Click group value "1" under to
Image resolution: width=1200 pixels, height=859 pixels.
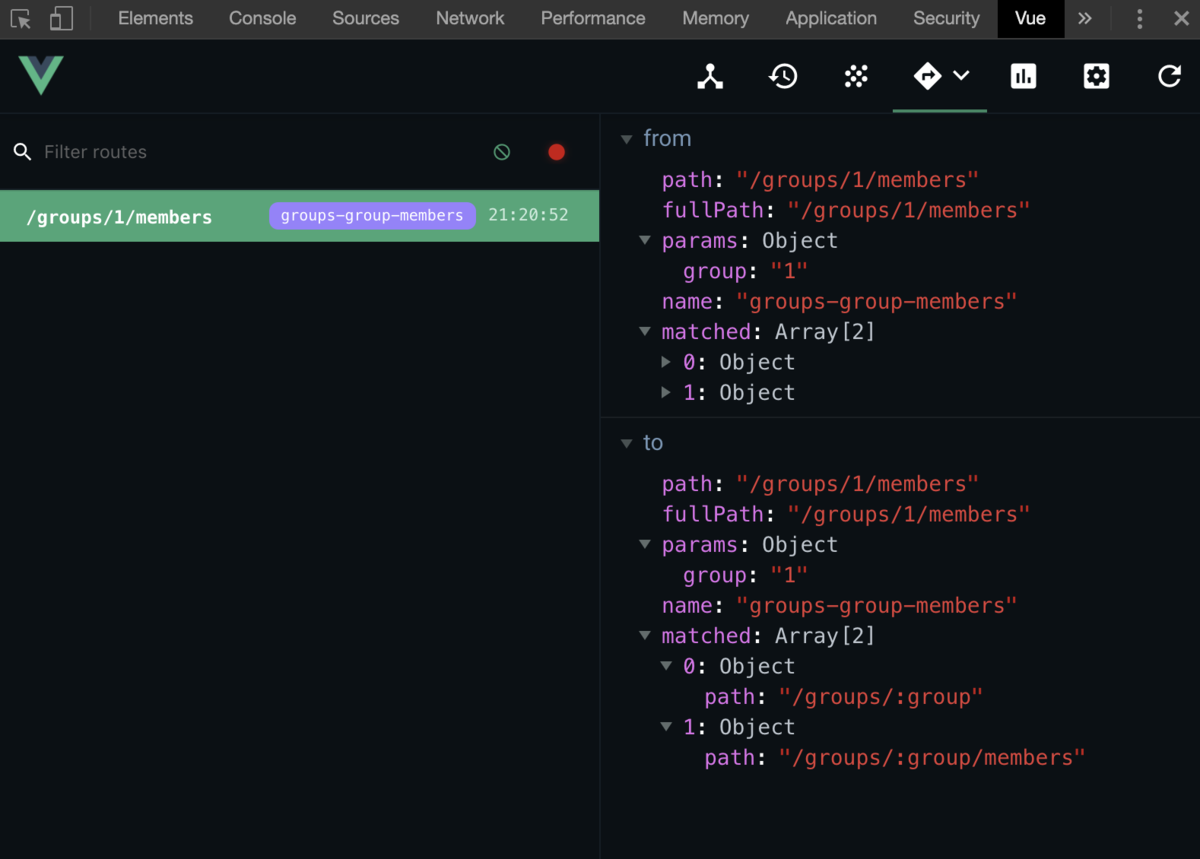(x=788, y=575)
